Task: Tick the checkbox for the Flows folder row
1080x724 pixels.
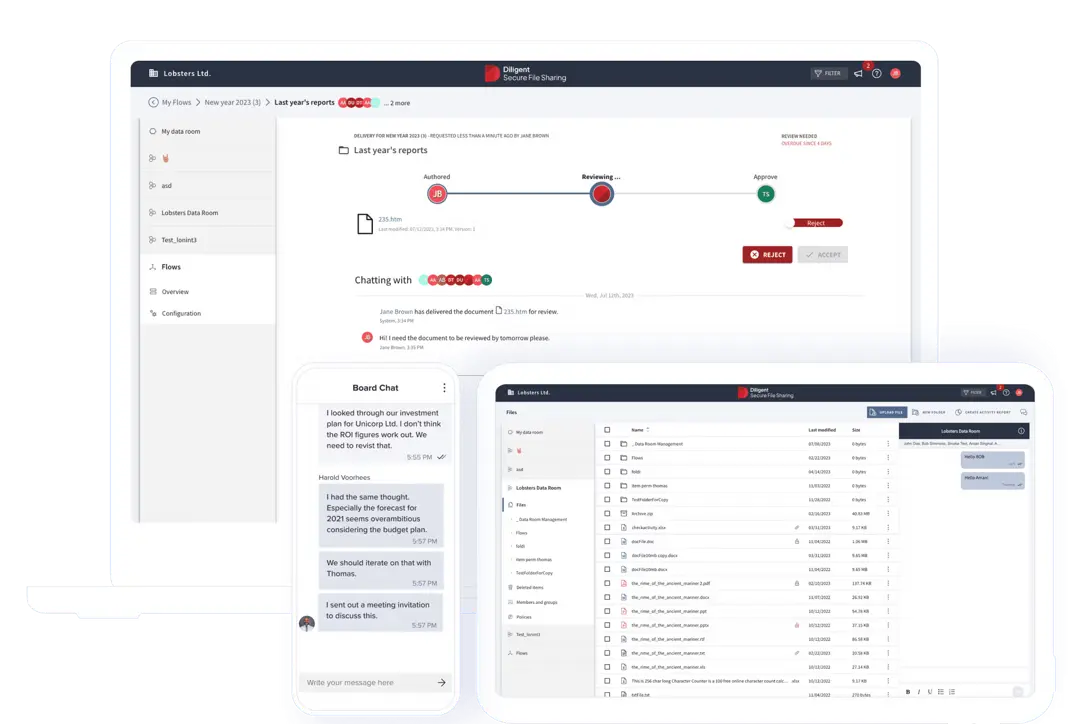Action: [607, 457]
